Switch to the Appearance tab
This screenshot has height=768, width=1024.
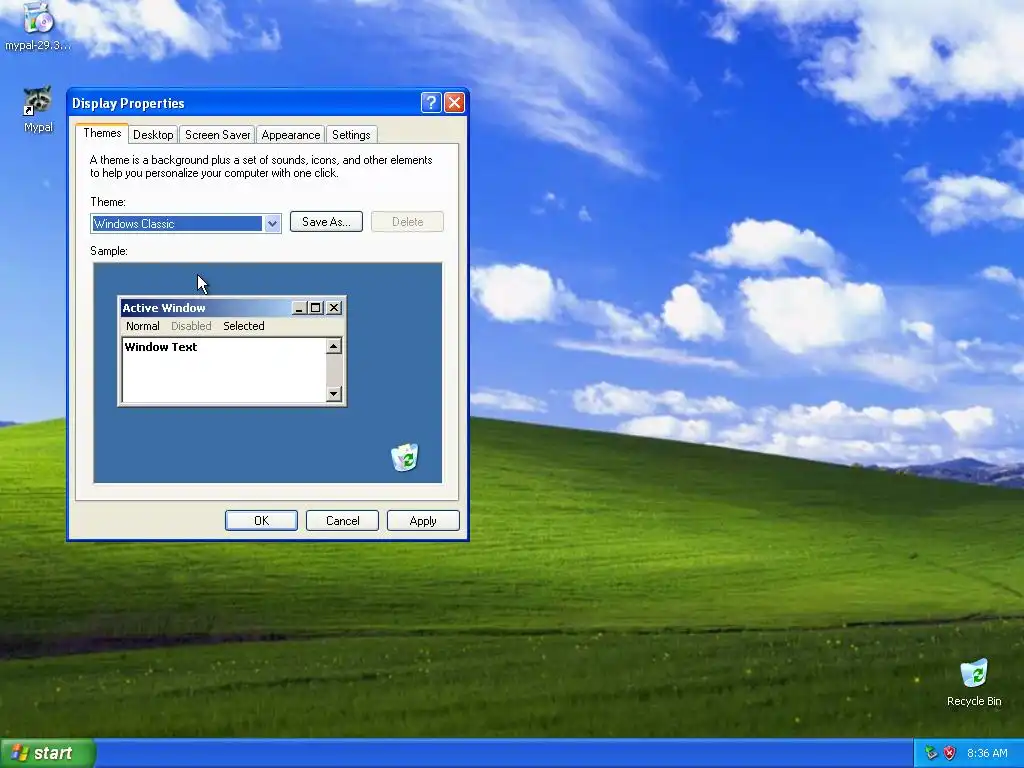pos(291,135)
